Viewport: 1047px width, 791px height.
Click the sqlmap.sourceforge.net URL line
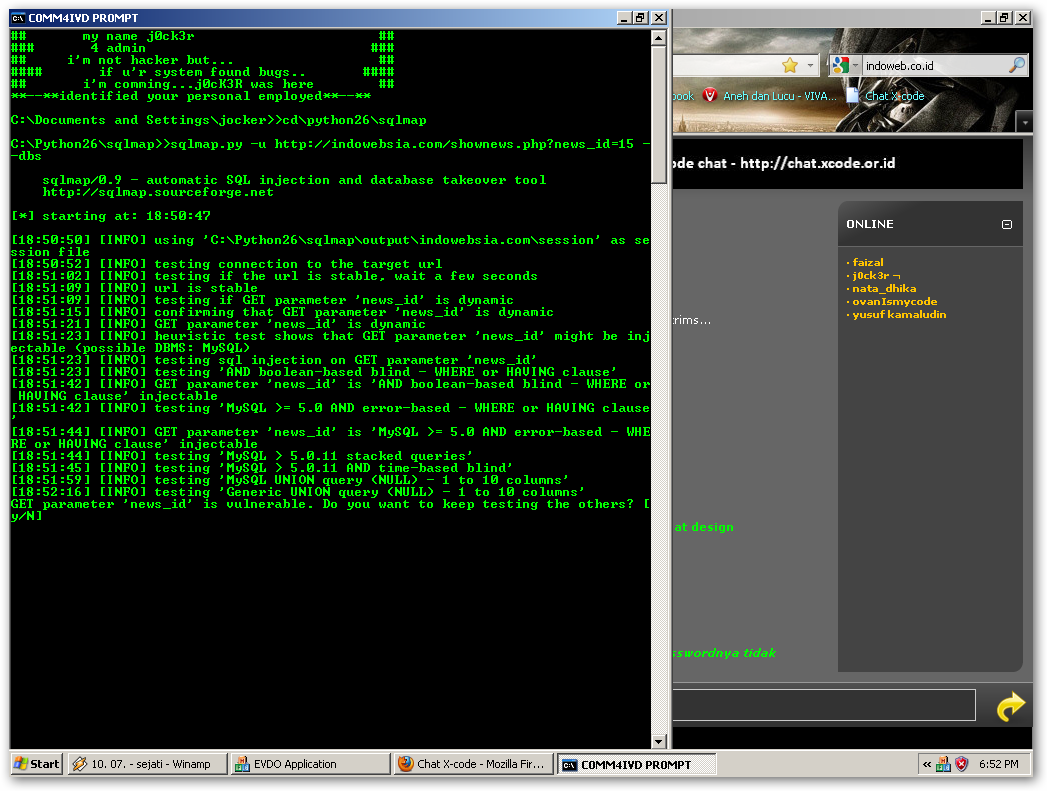[158, 192]
